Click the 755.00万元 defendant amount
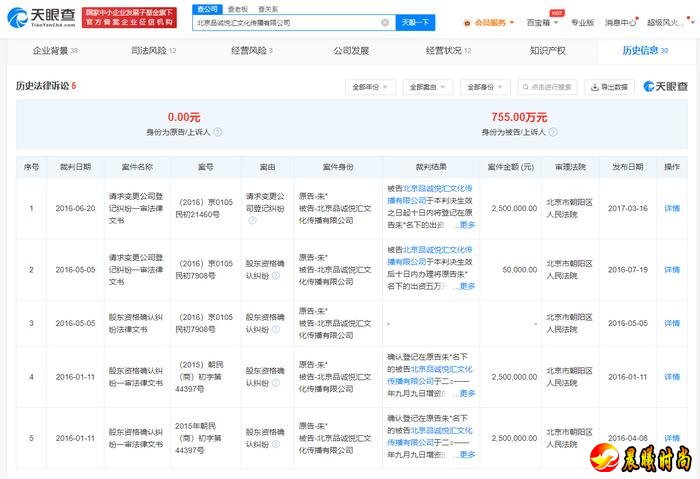 (x=519, y=117)
